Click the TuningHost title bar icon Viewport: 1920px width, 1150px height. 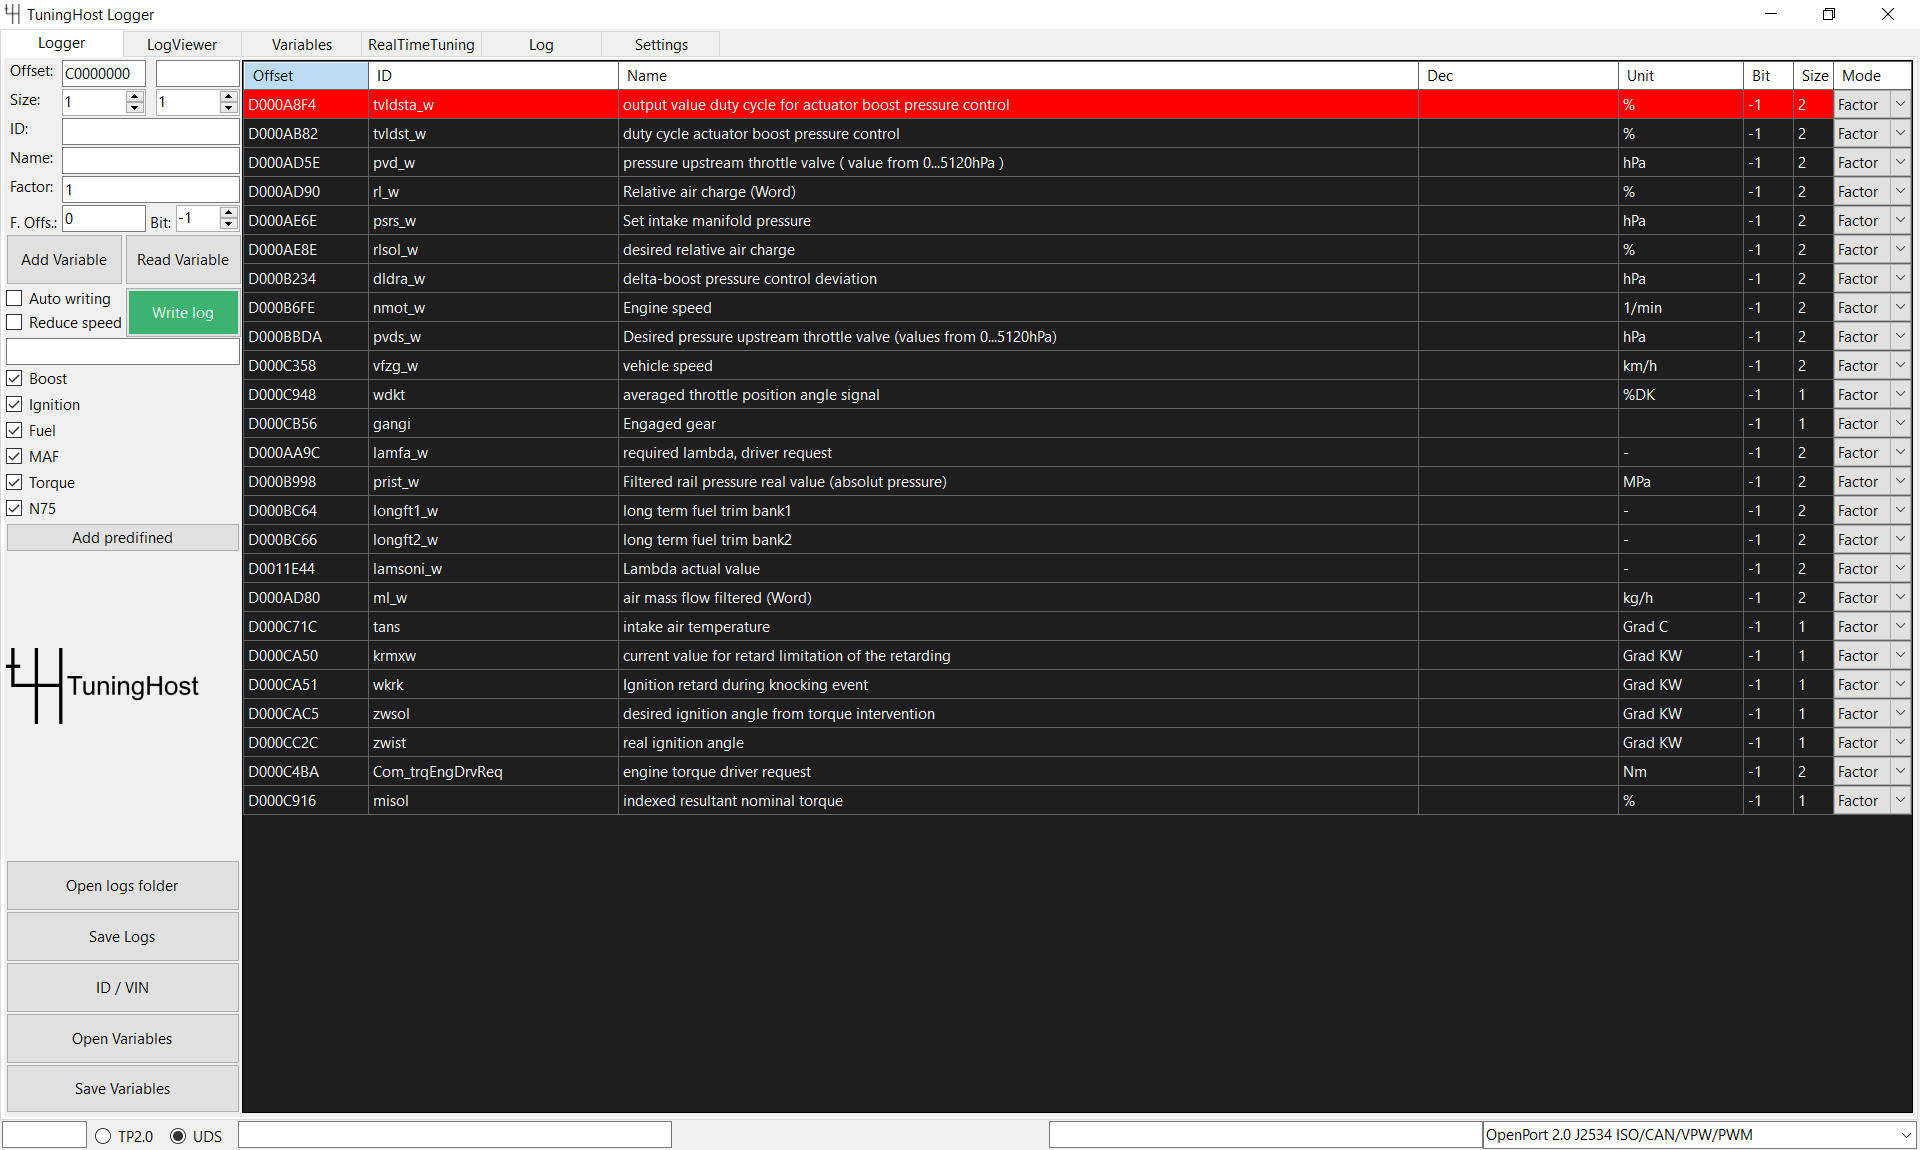coord(12,14)
